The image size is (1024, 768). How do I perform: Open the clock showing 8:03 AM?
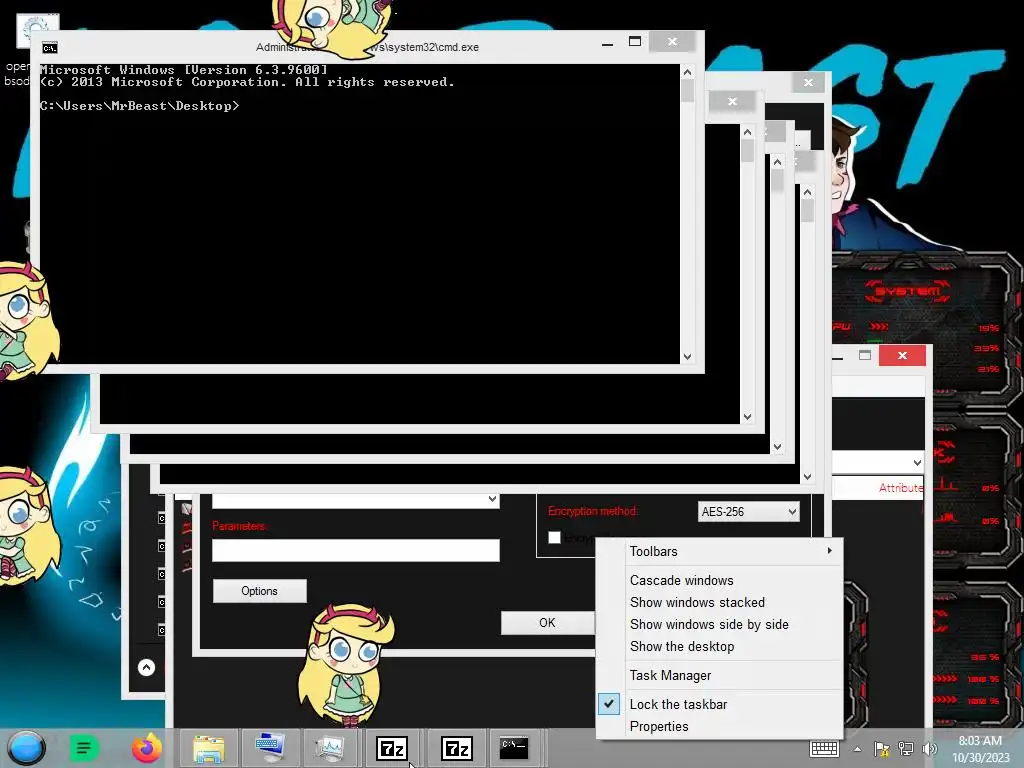(980, 749)
